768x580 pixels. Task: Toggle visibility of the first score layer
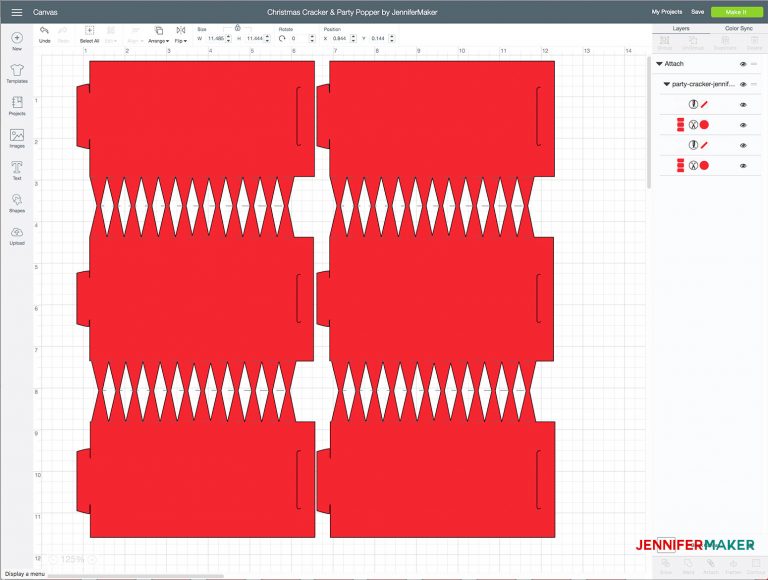click(x=743, y=105)
